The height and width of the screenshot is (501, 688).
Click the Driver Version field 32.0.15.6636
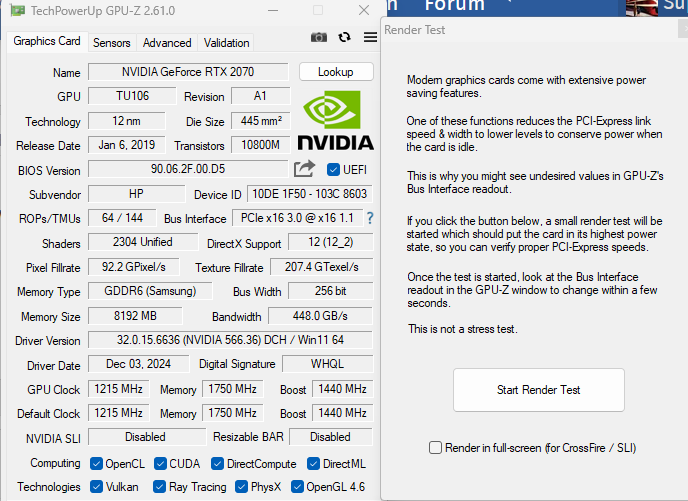[x=230, y=340]
